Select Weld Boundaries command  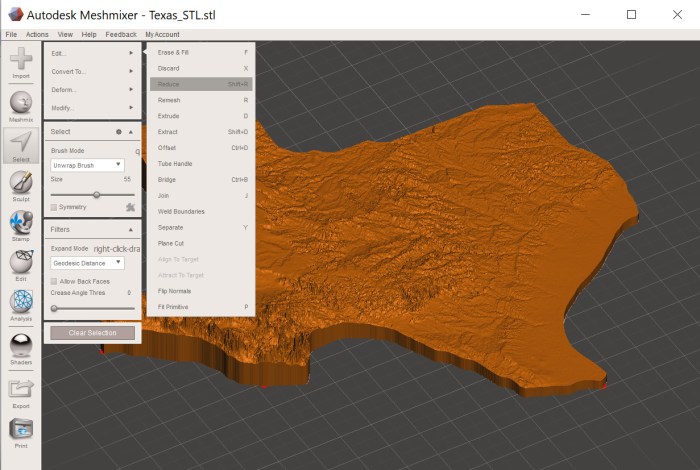(201, 212)
